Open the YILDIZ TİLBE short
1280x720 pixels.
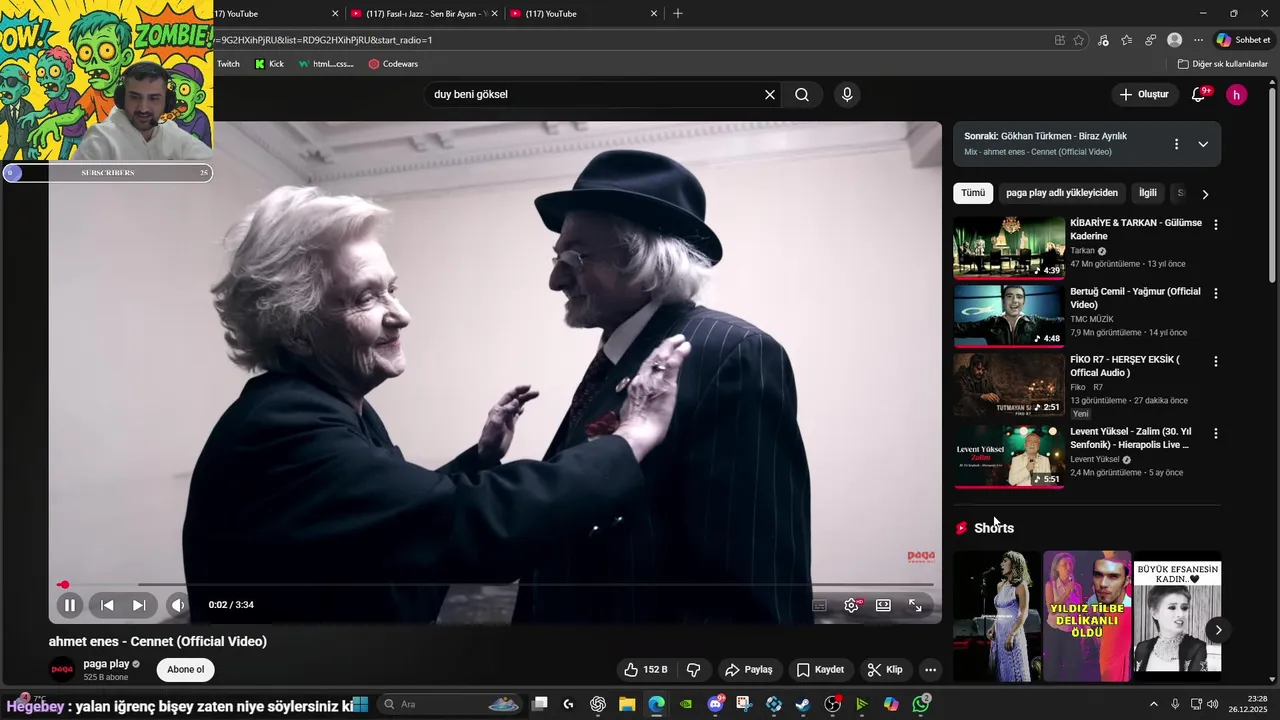click(1087, 616)
